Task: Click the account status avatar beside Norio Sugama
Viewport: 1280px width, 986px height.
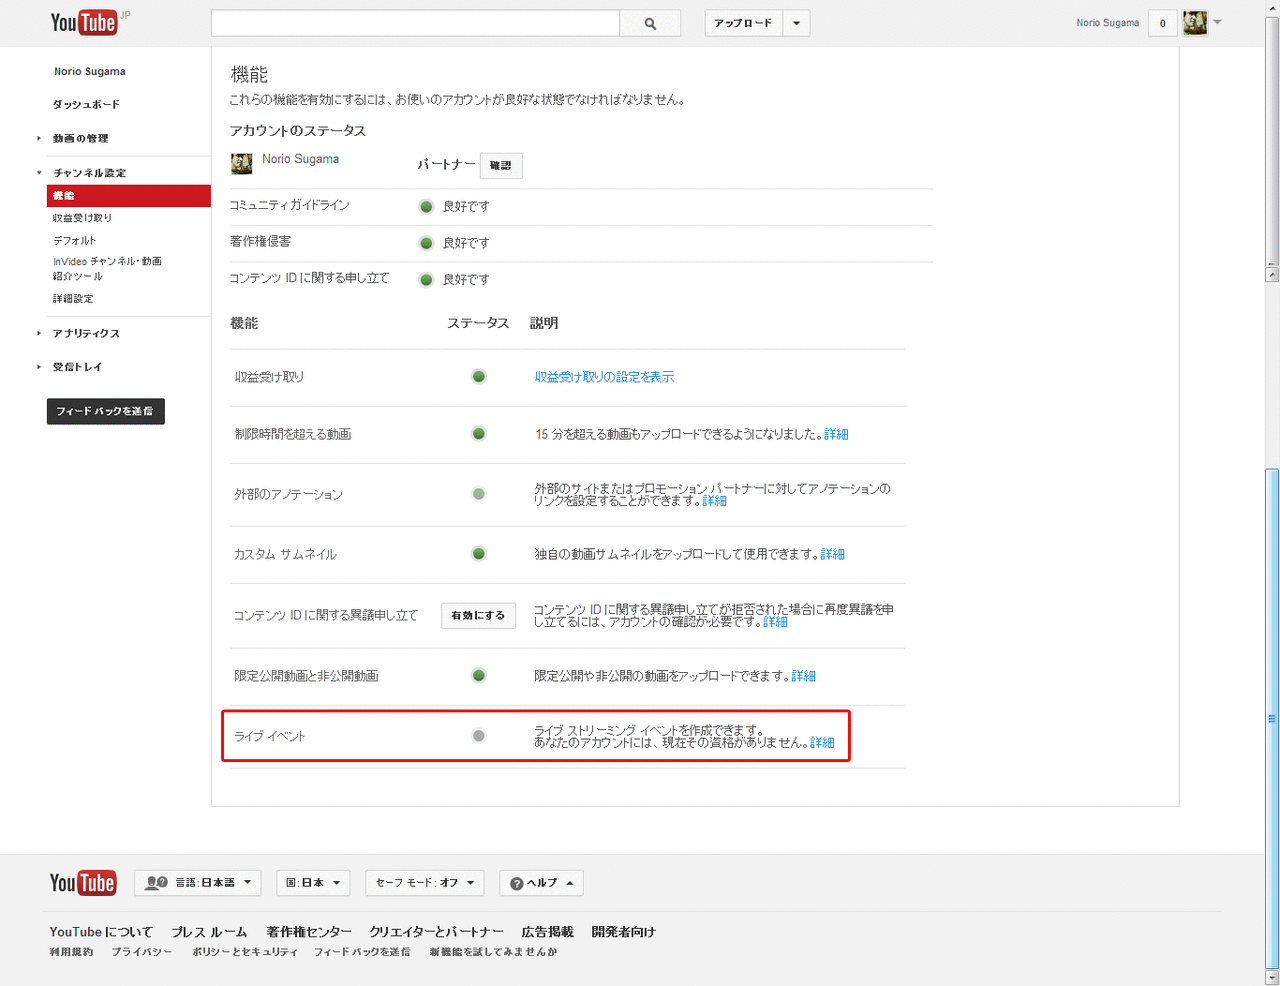Action: 241,164
